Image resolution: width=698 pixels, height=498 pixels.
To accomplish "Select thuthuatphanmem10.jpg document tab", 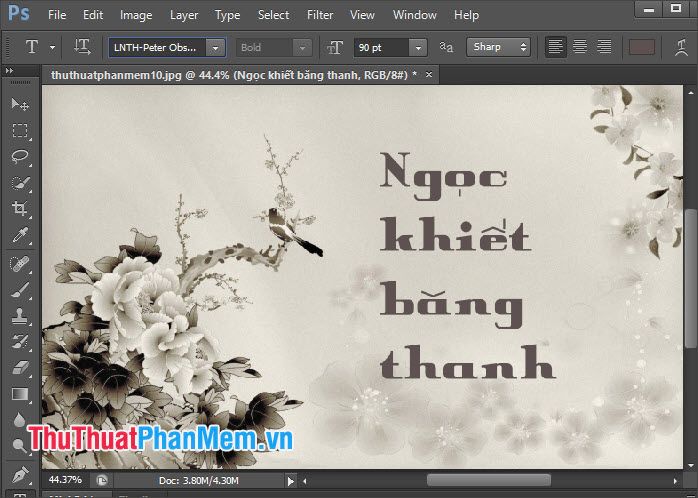I will click(234, 75).
